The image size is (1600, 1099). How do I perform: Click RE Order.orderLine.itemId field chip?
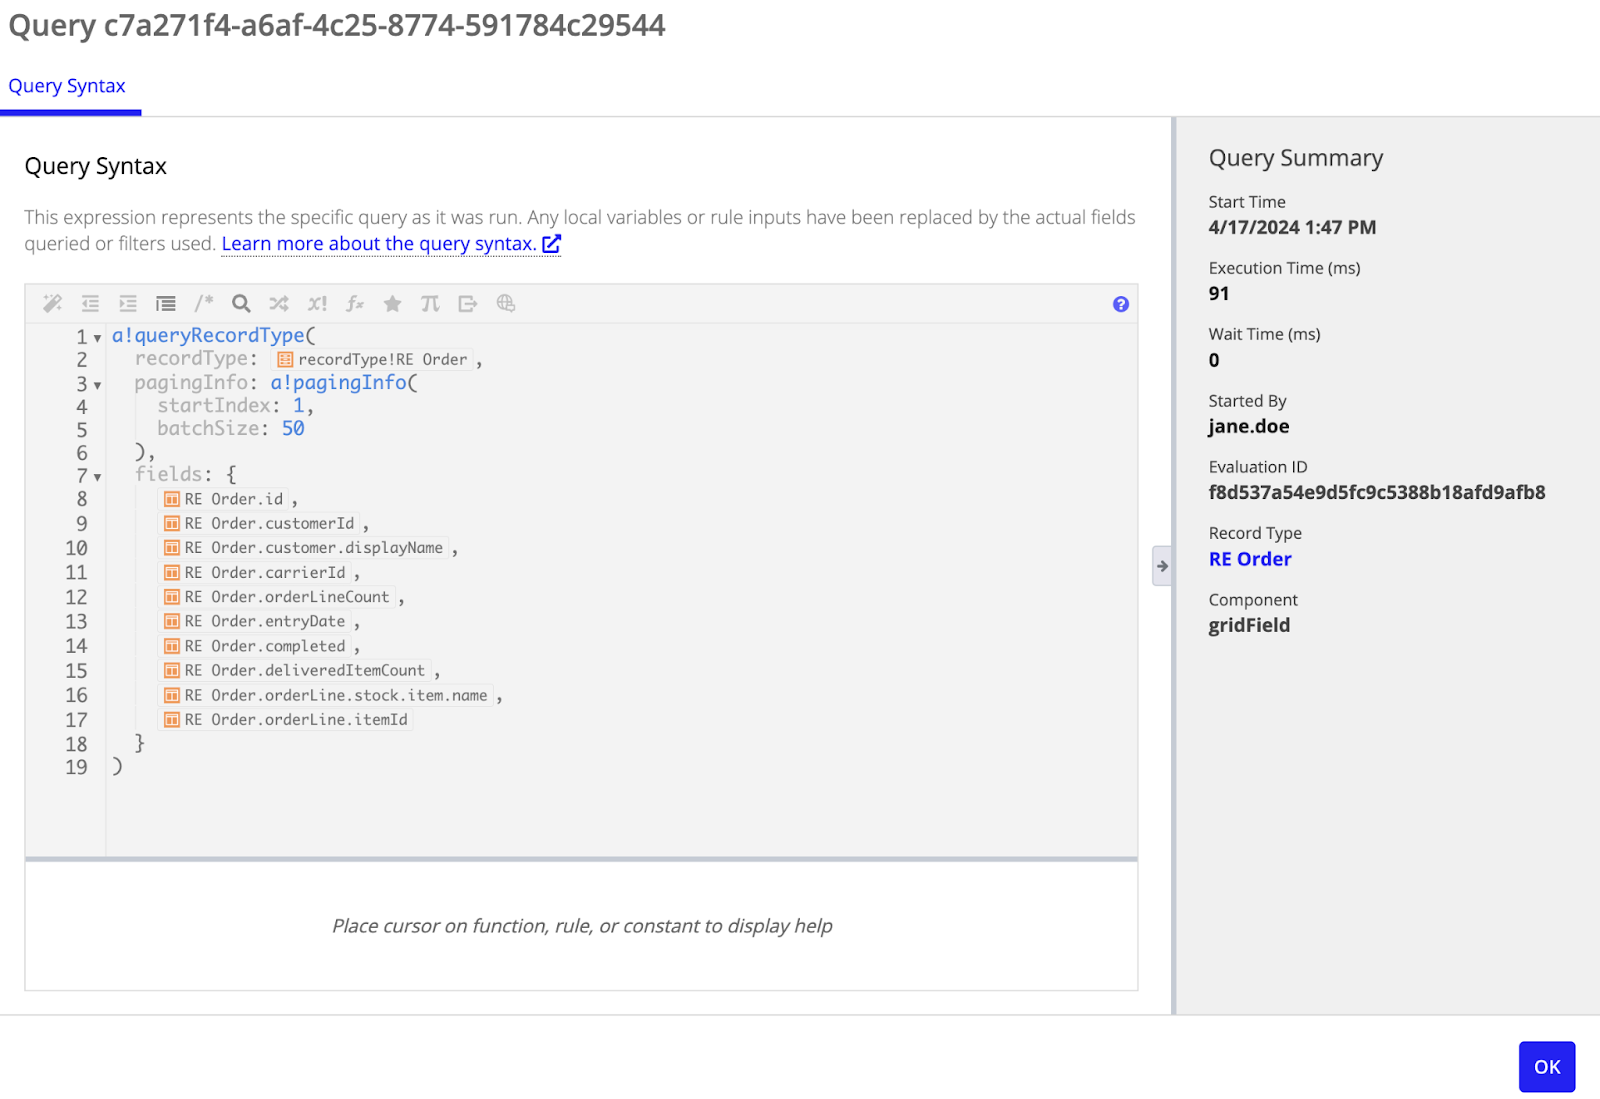pyautogui.click(x=286, y=719)
